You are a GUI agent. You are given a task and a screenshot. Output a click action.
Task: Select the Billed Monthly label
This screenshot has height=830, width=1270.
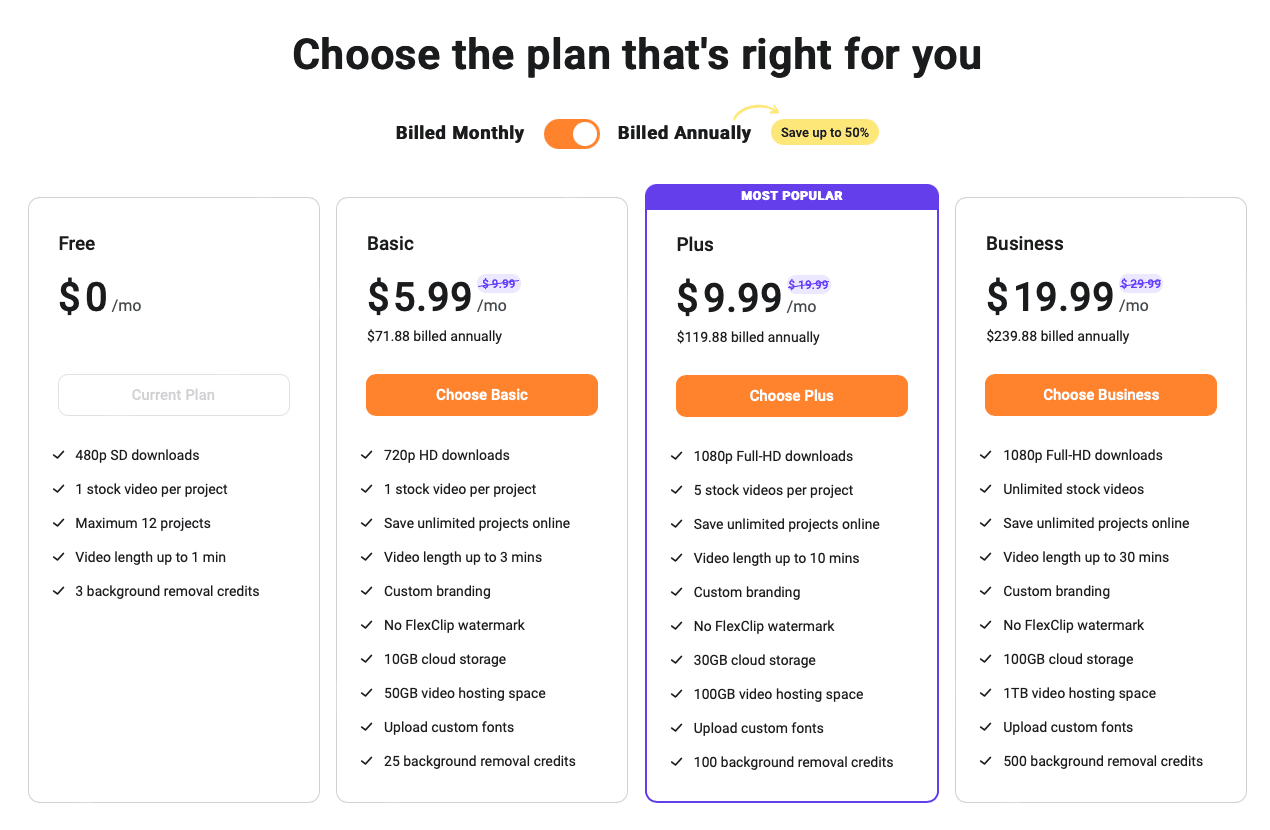460,133
